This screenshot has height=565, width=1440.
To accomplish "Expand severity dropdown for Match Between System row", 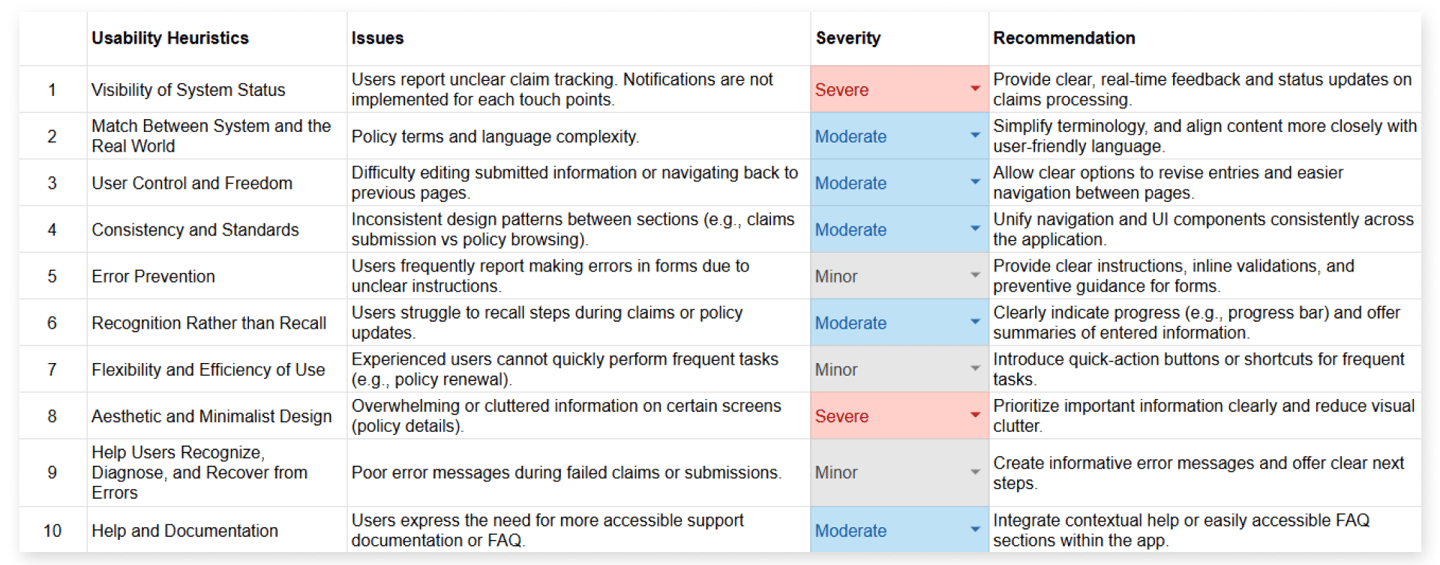I will click(x=975, y=136).
